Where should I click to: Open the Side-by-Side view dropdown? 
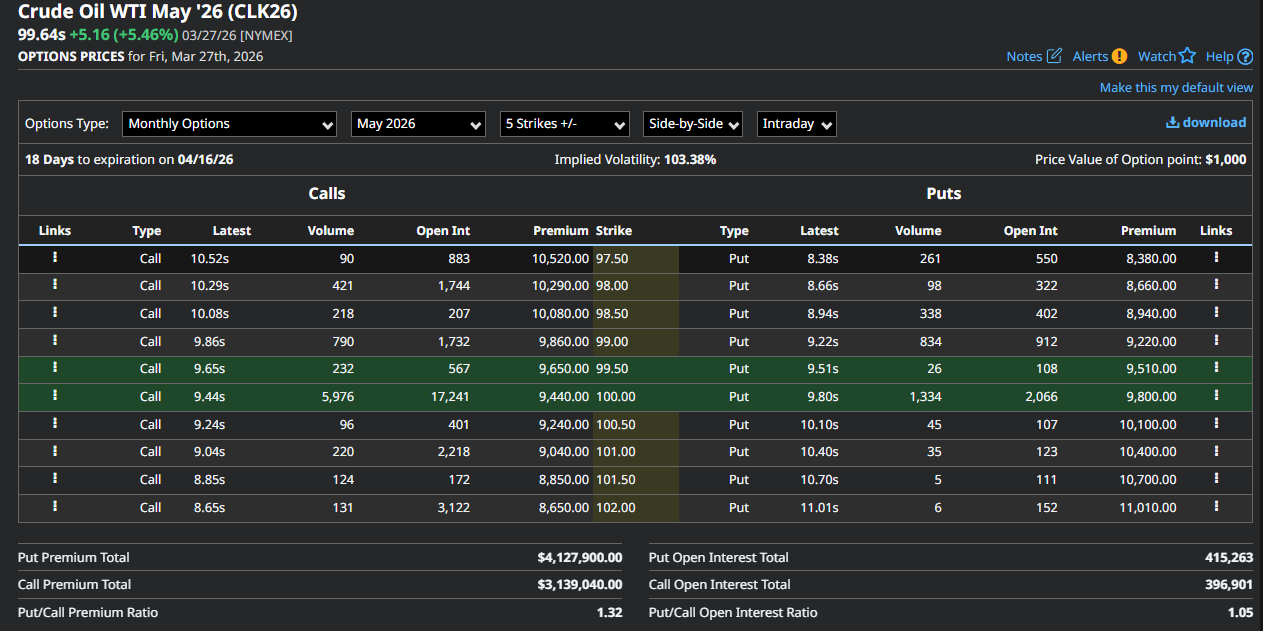tap(693, 124)
